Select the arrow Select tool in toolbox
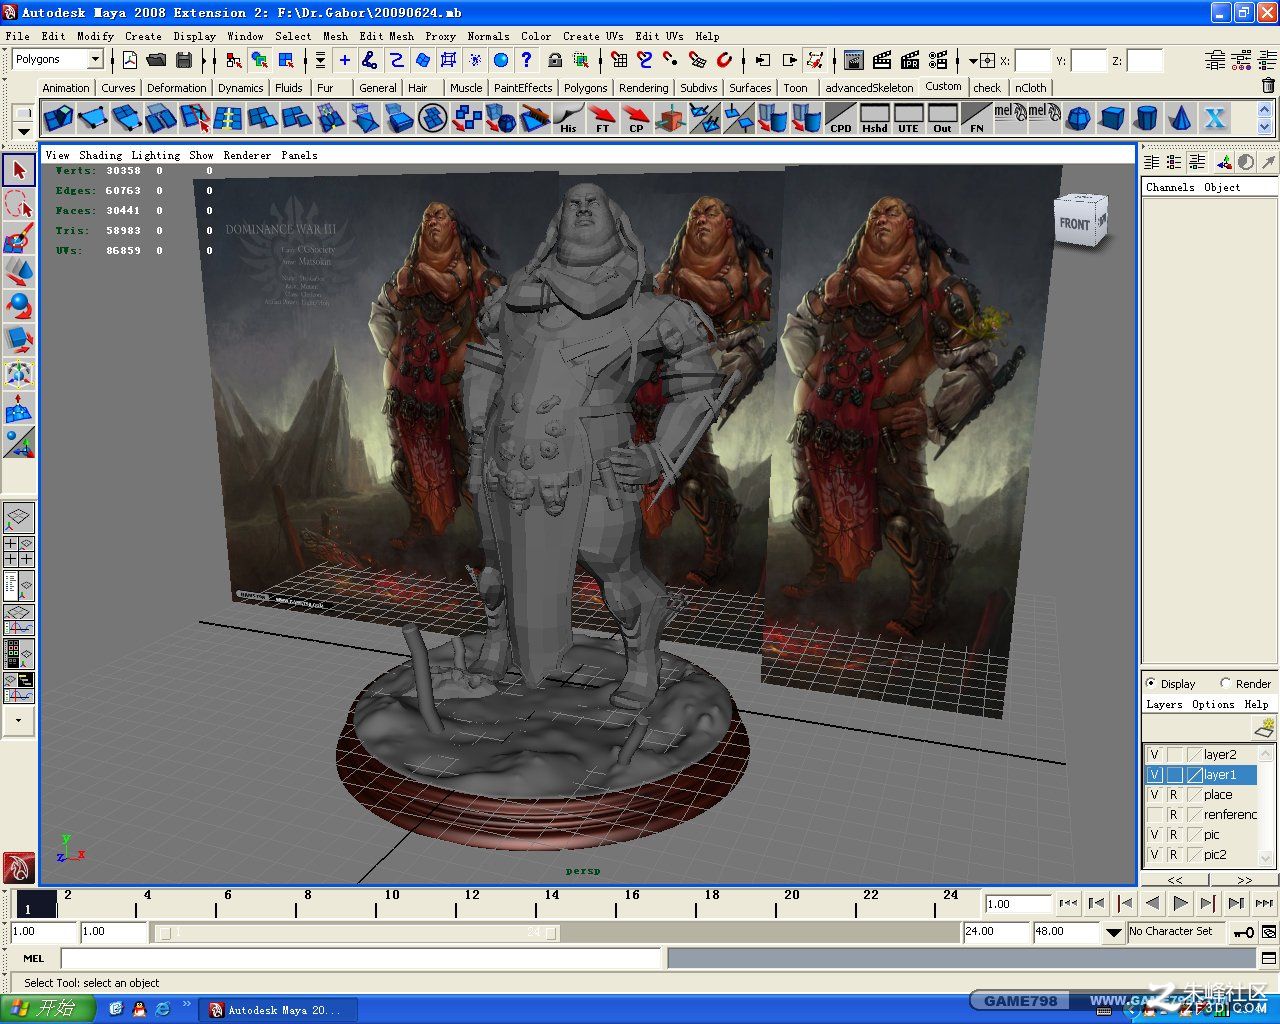This screenshot has width=1280, height=1024. (x=18, y=170)
